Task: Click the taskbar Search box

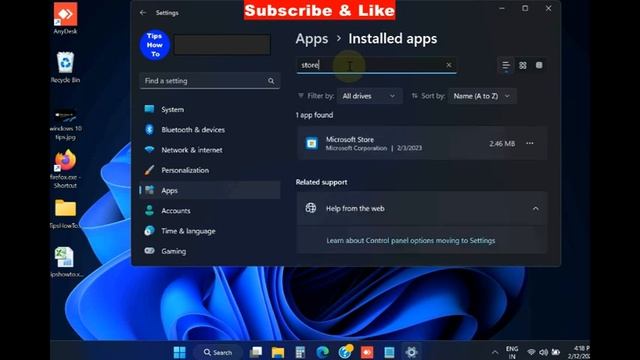Action: tap(218, 352)
